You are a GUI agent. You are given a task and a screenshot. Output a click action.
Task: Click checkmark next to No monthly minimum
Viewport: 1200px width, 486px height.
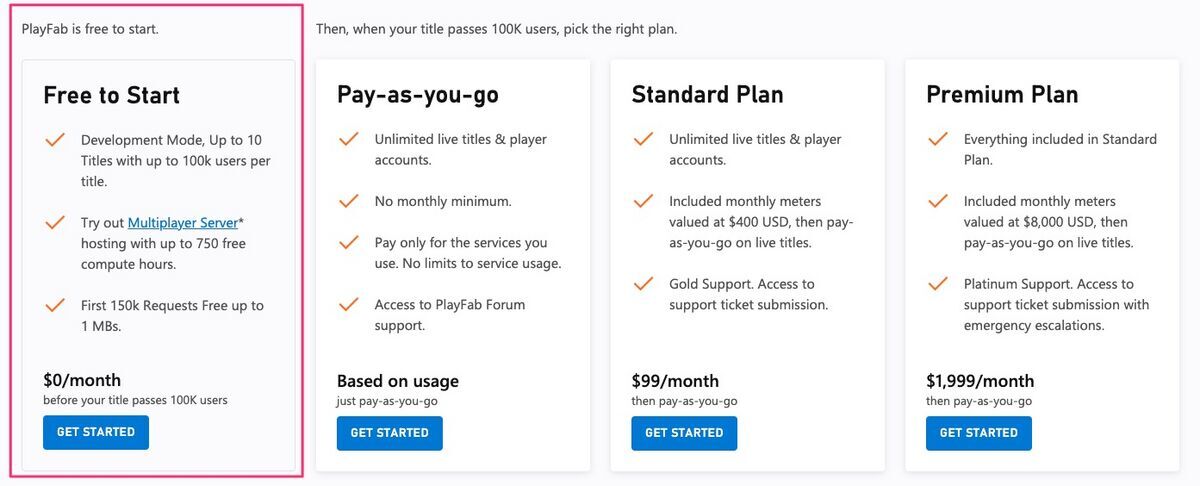(349, 201)
